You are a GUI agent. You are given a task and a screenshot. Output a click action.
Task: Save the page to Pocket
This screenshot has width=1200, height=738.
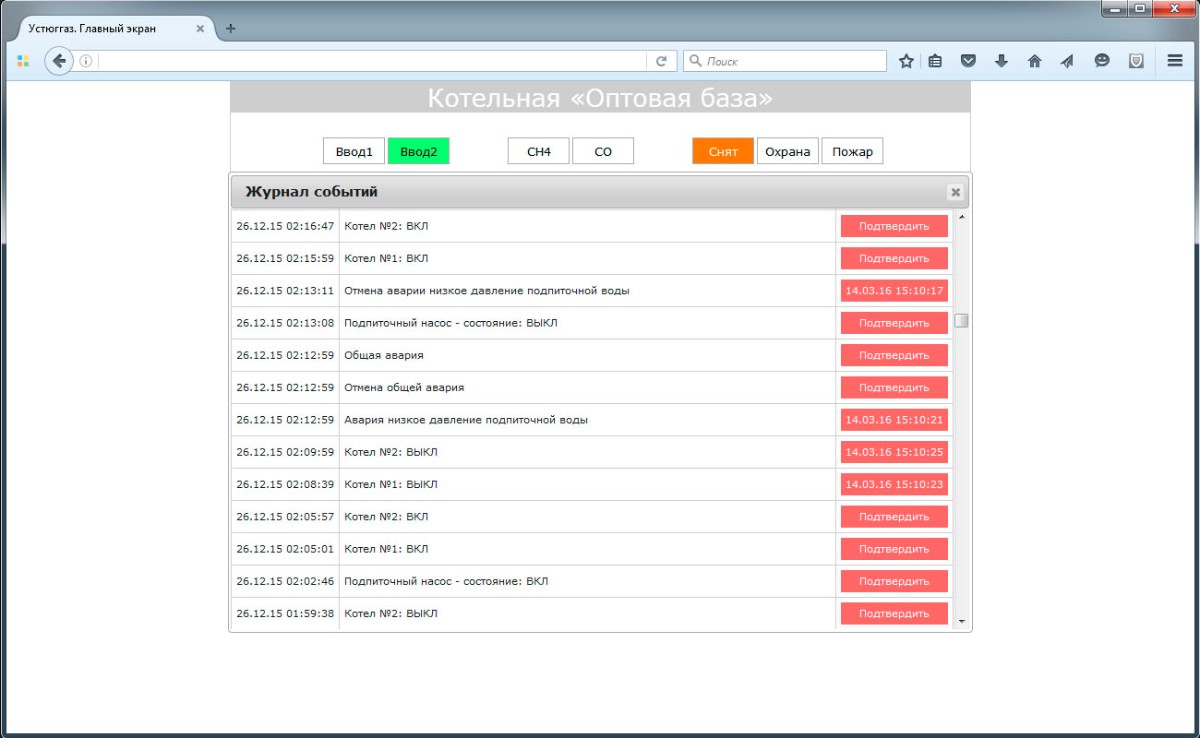[968, 61]
